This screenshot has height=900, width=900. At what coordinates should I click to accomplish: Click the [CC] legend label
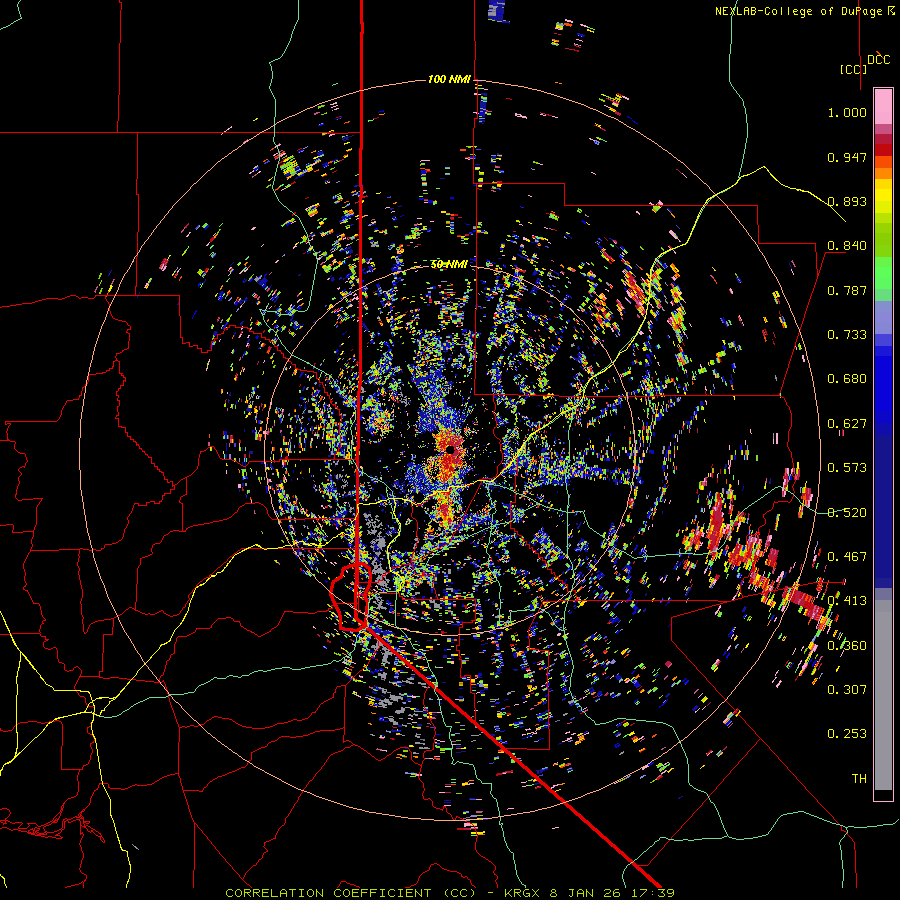pyautogui.click(x=853, y=69)
